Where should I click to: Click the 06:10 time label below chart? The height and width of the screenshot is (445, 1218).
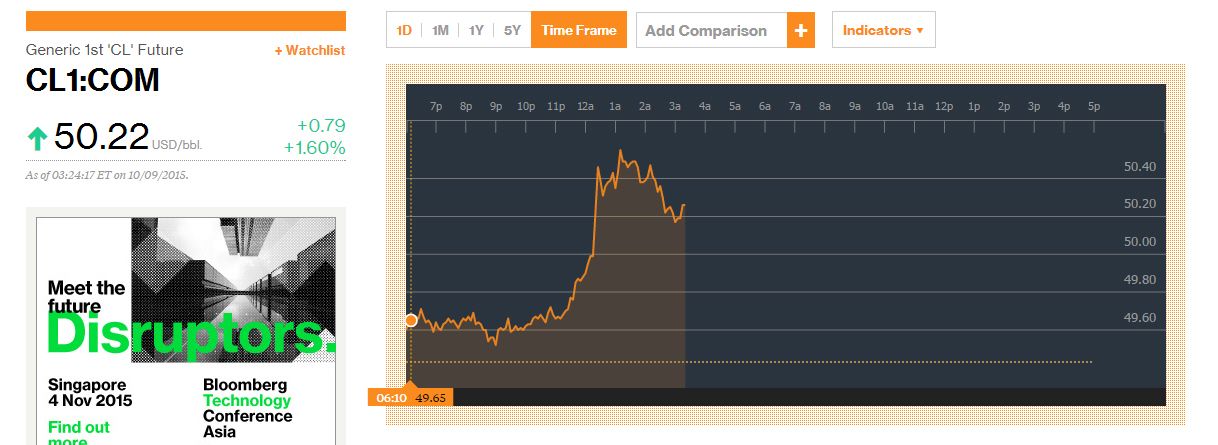390,398
